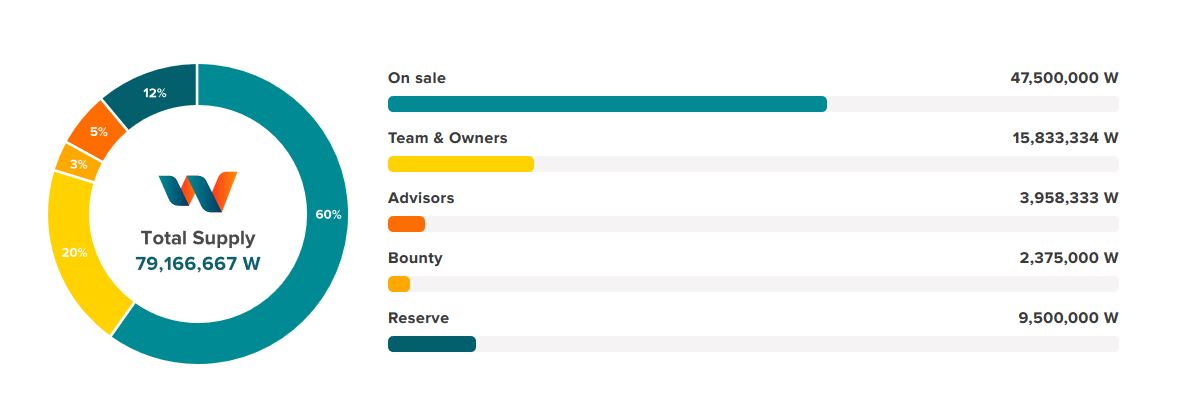Select the light orange 3% donut segment
This screenshot has height=407, width=1202.
[78, 163]
